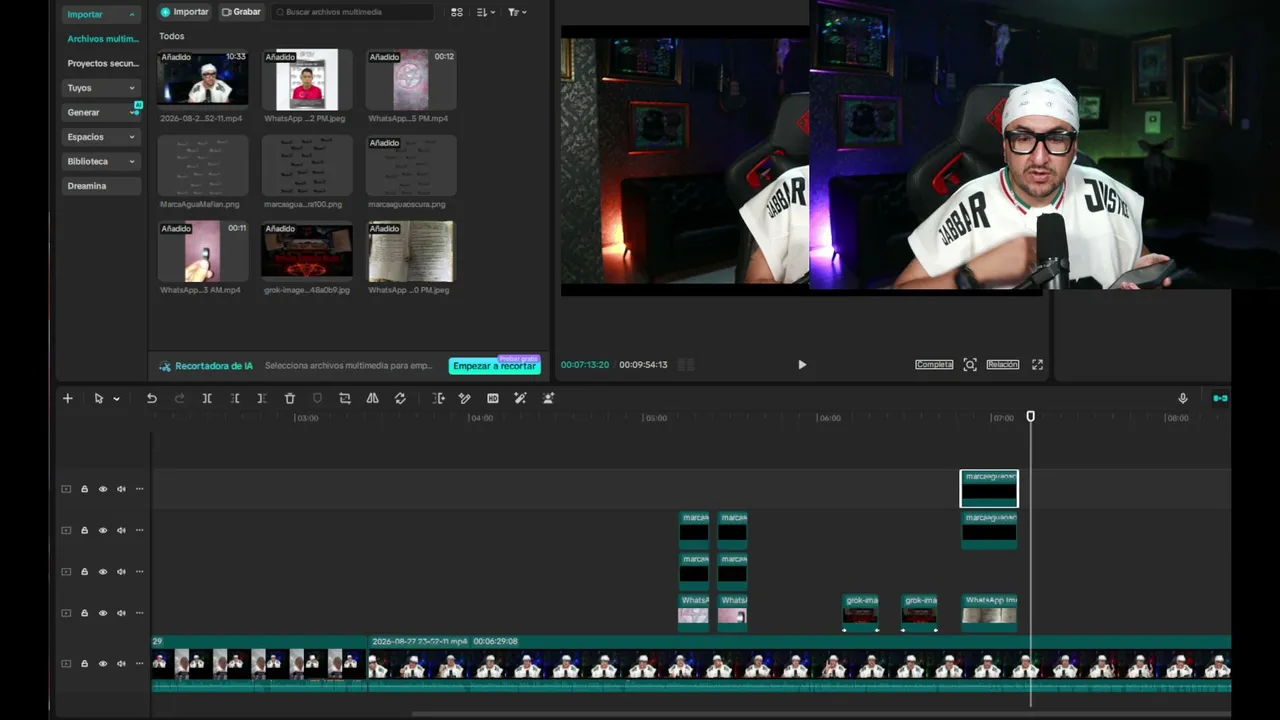Viewport: 1280px width, 720px height.
Task: Open more options for the top track
Action: coord(139,489)
